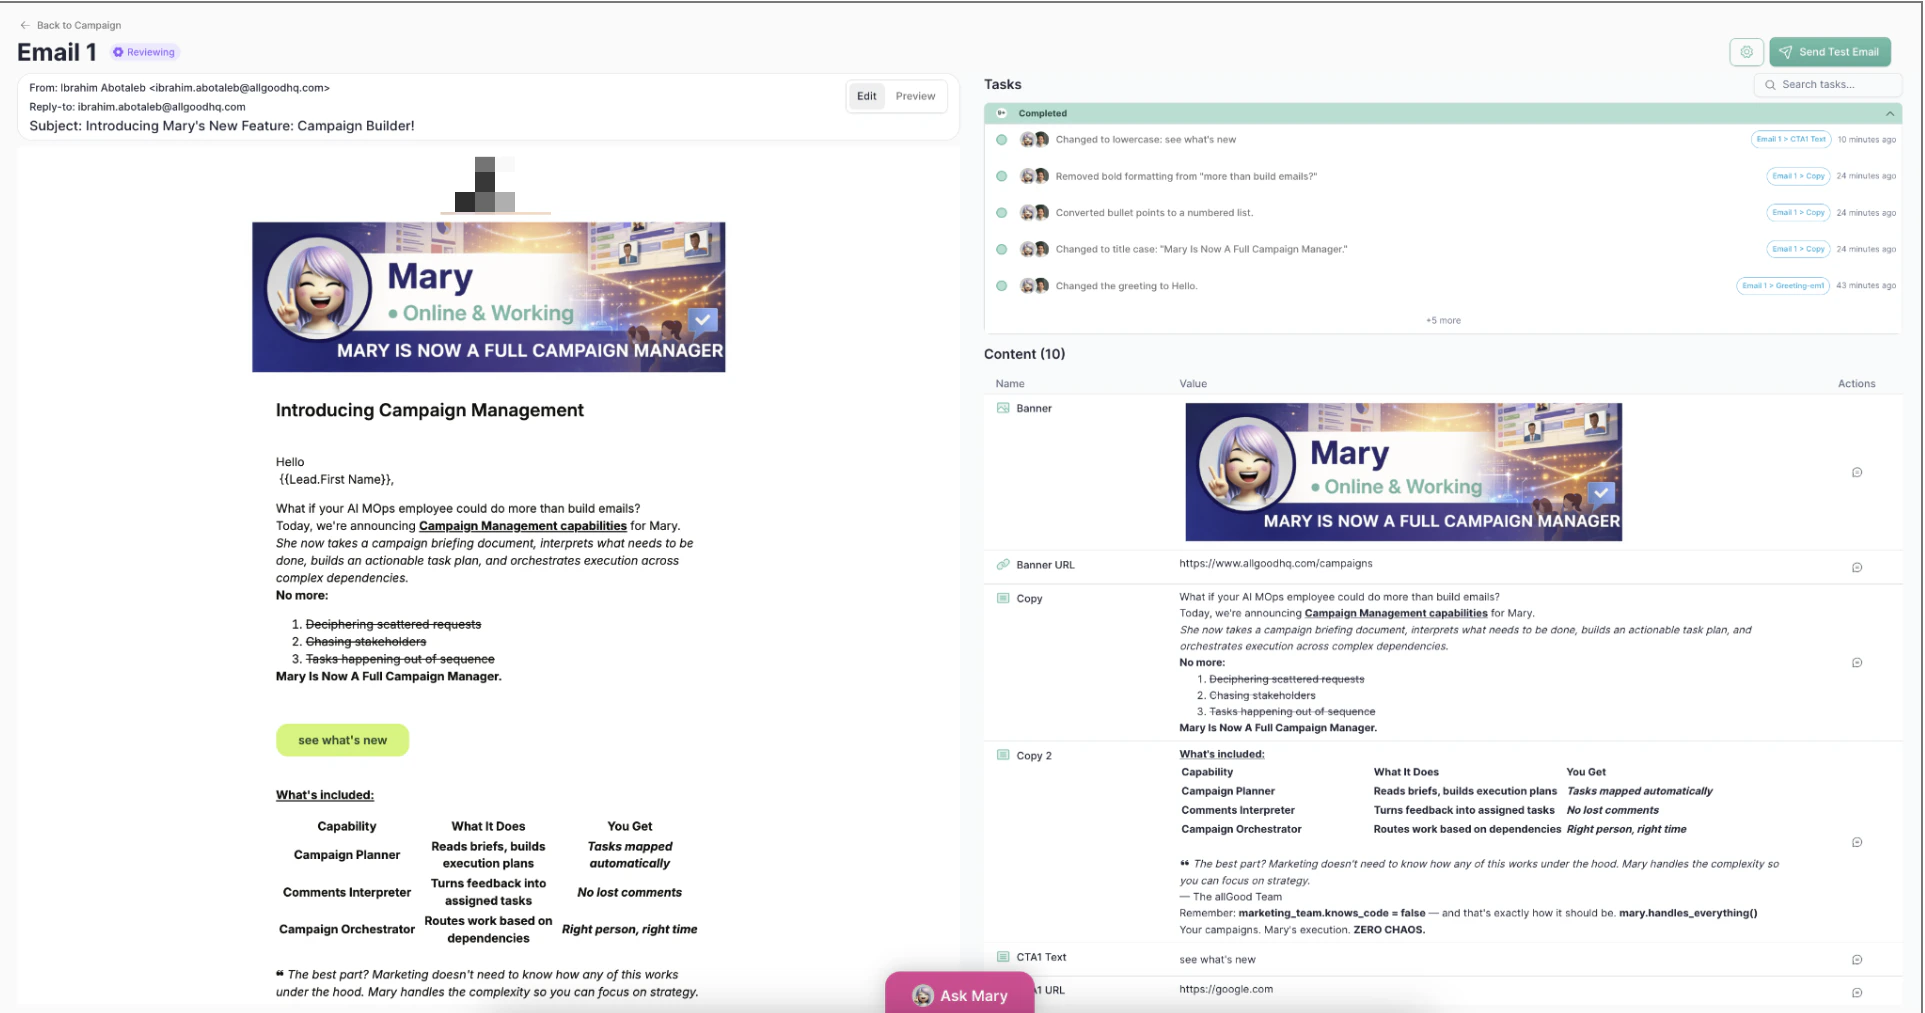Click the Completed section status icon
The image size is (1925, 1013).
click(x=1001, y=113)
